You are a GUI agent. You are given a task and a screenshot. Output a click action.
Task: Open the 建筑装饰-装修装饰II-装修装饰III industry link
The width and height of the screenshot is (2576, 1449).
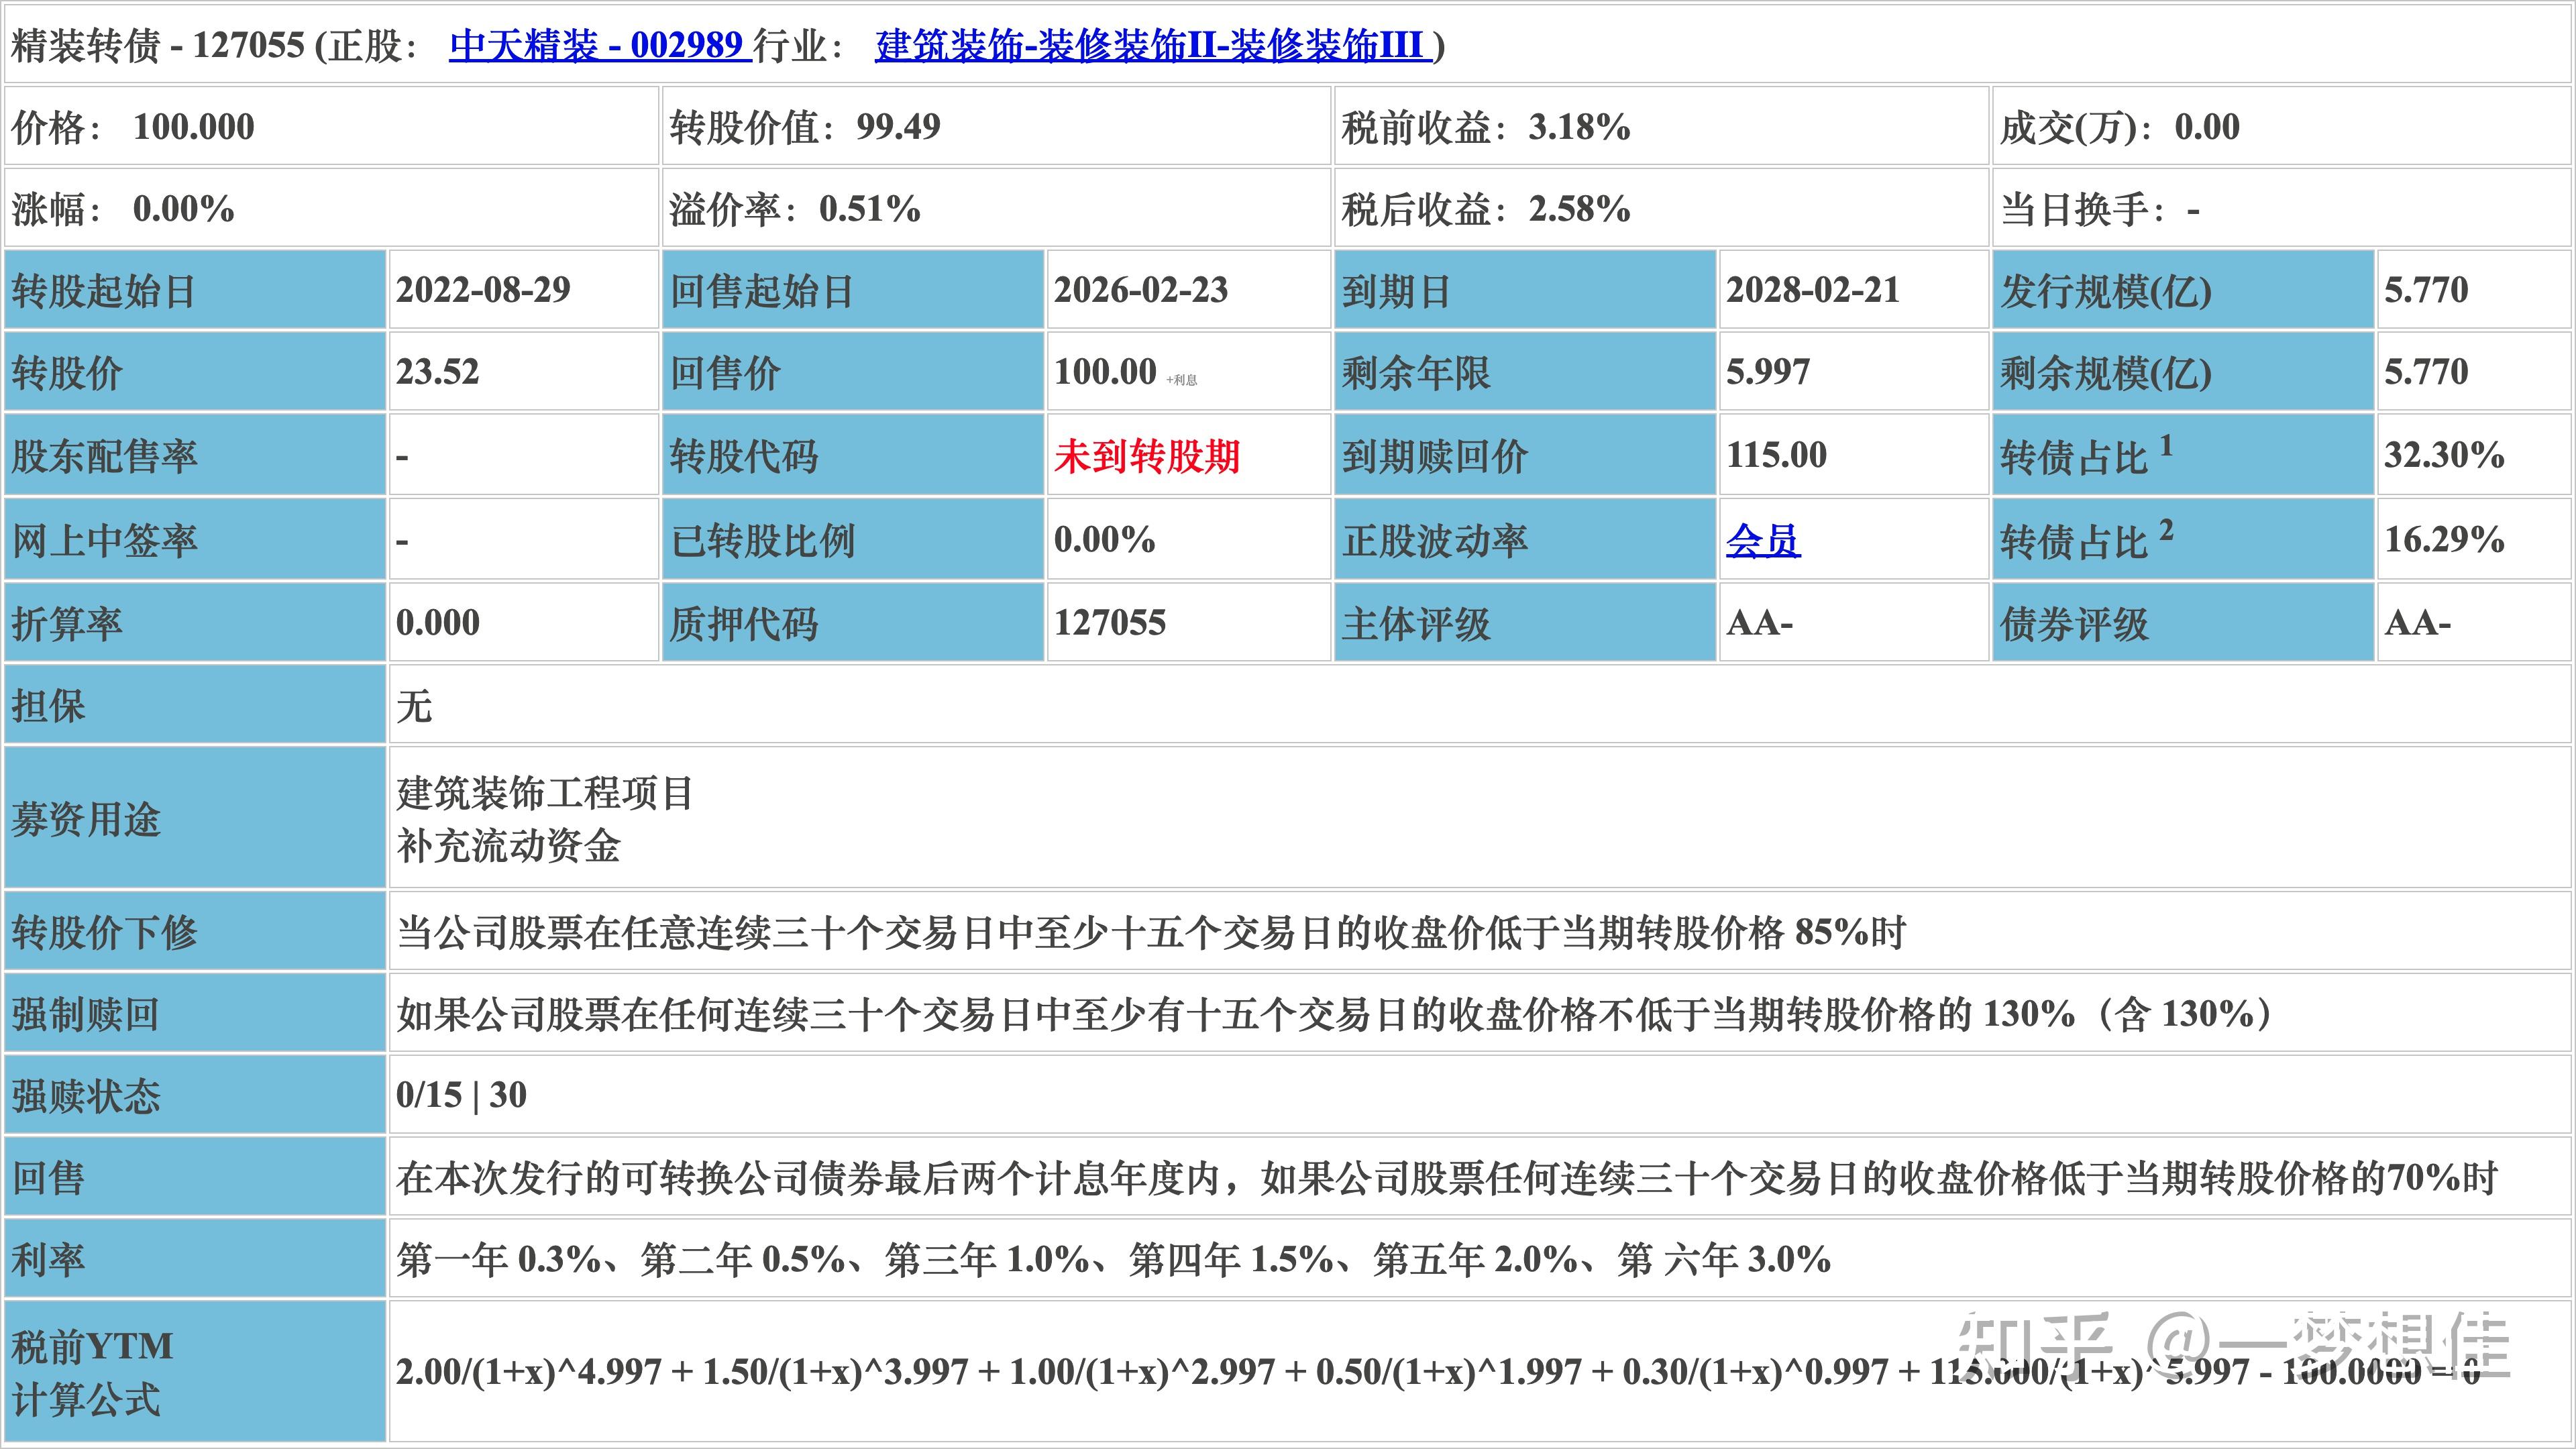(x=1154, y=45)
